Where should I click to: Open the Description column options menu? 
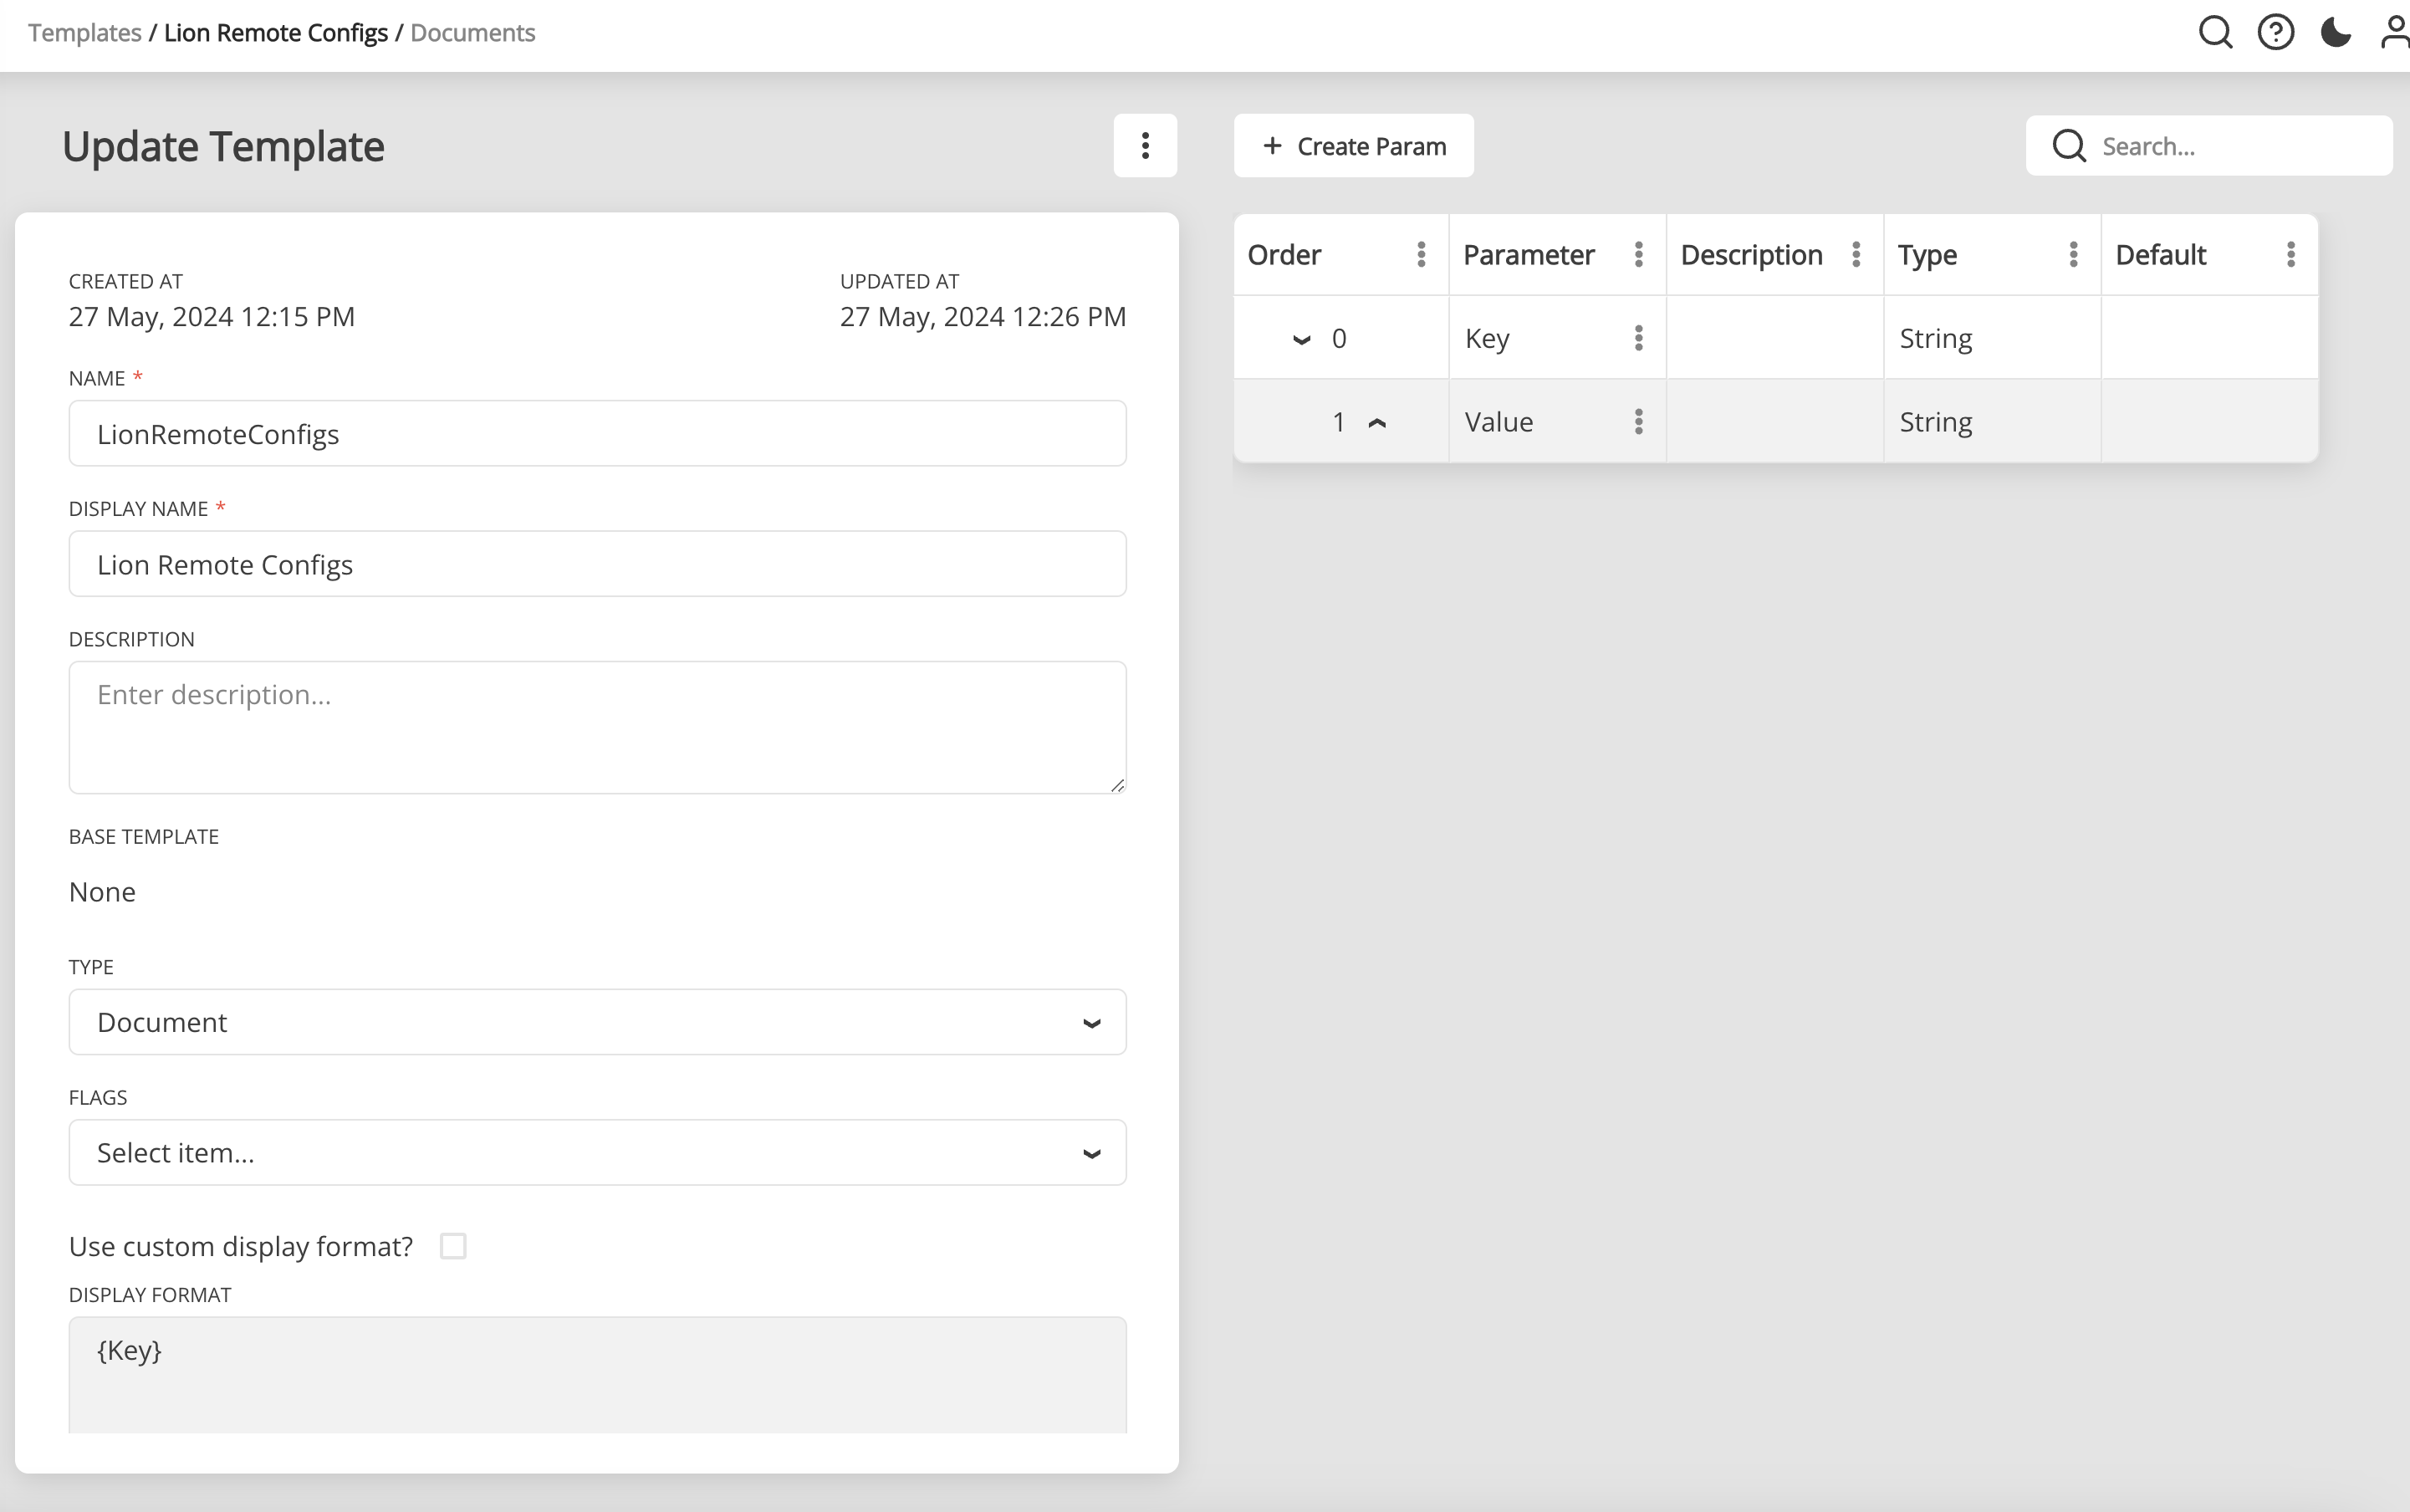tap(1856, 254)
